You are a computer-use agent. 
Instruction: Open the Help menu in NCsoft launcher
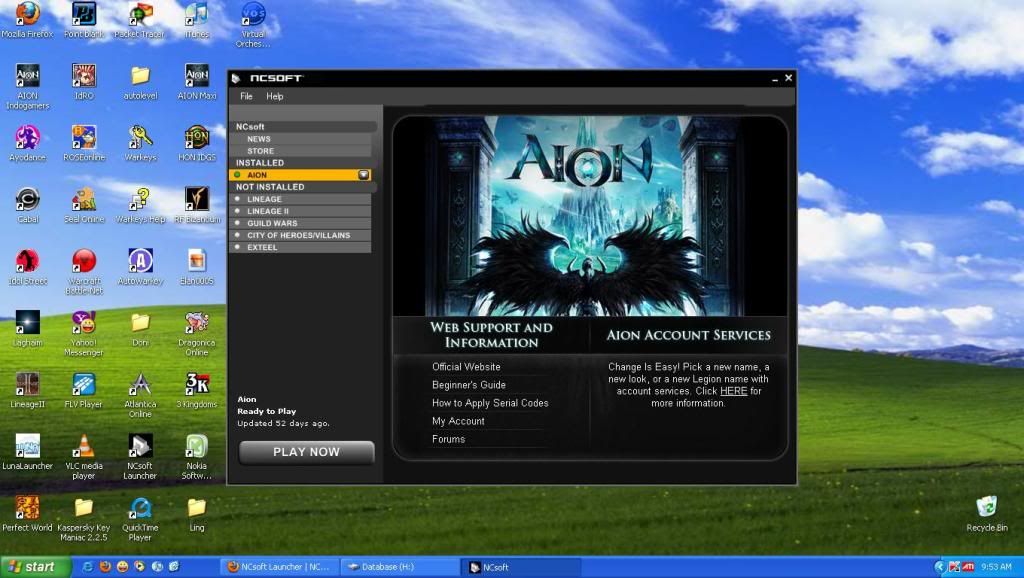(x=274, y=96)
